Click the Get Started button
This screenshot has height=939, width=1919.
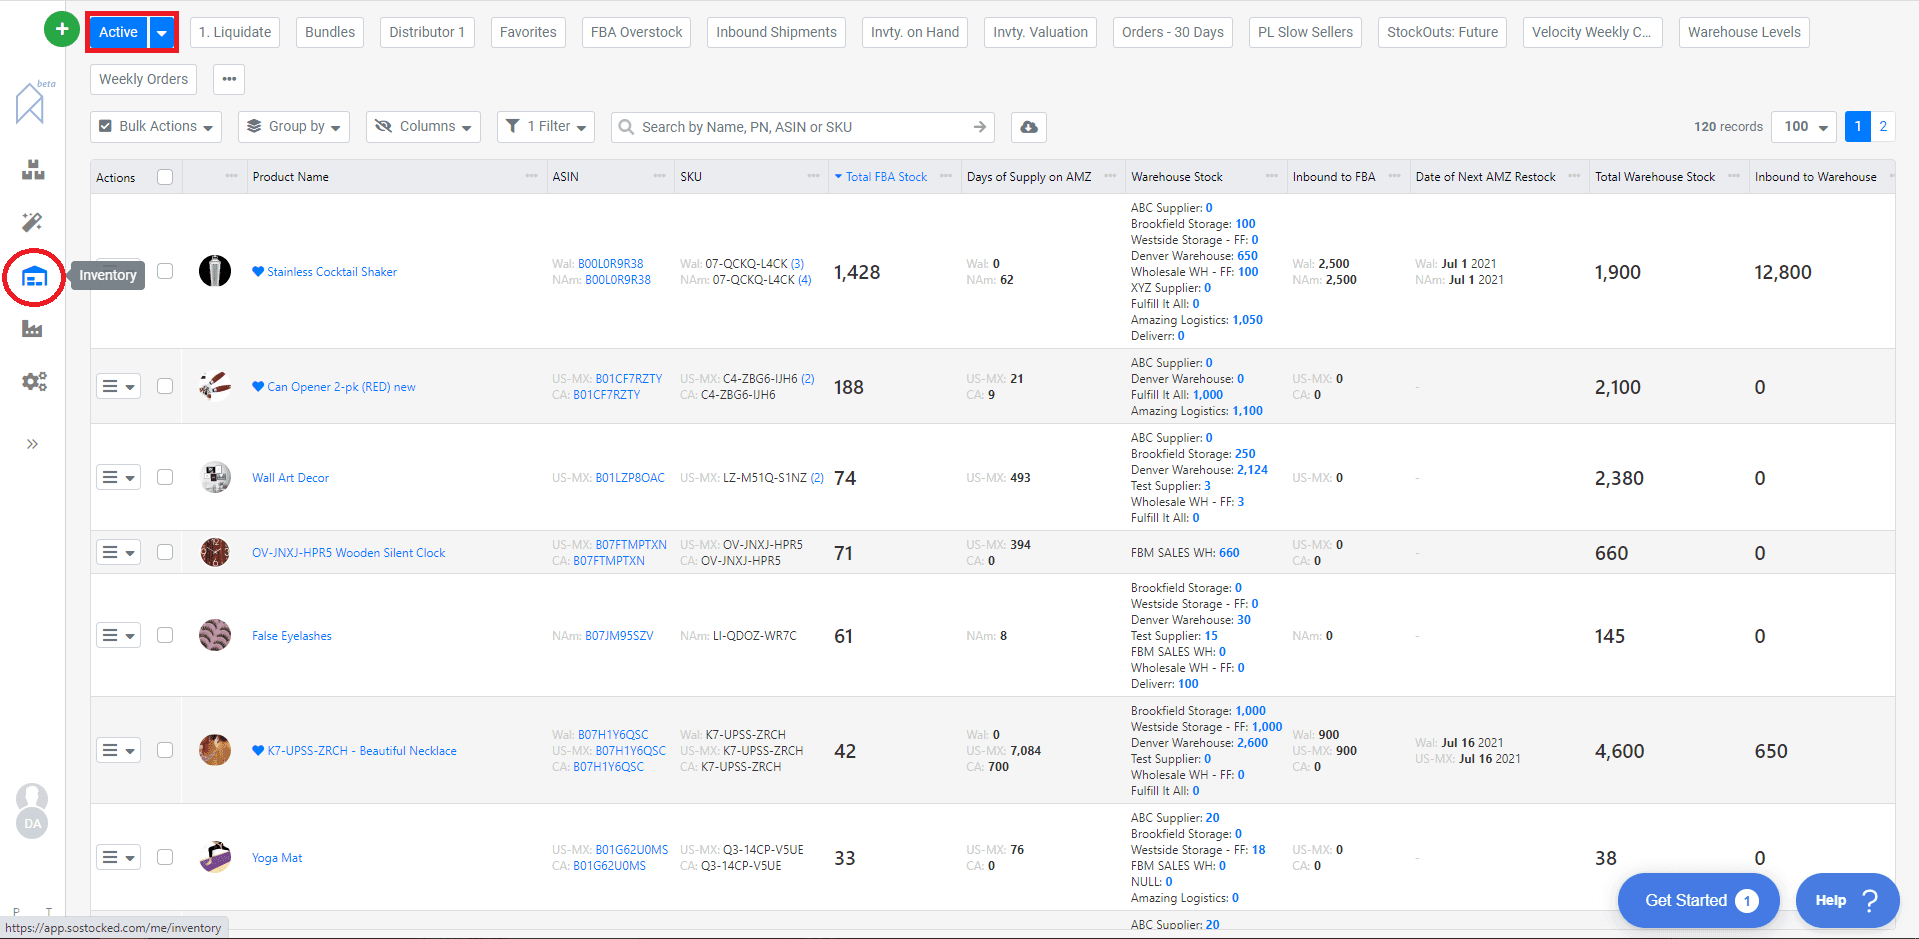1698,900
